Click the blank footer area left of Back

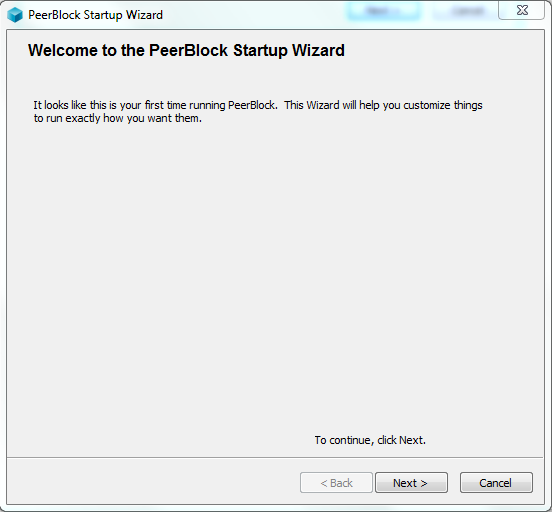(x=153, y=482)
